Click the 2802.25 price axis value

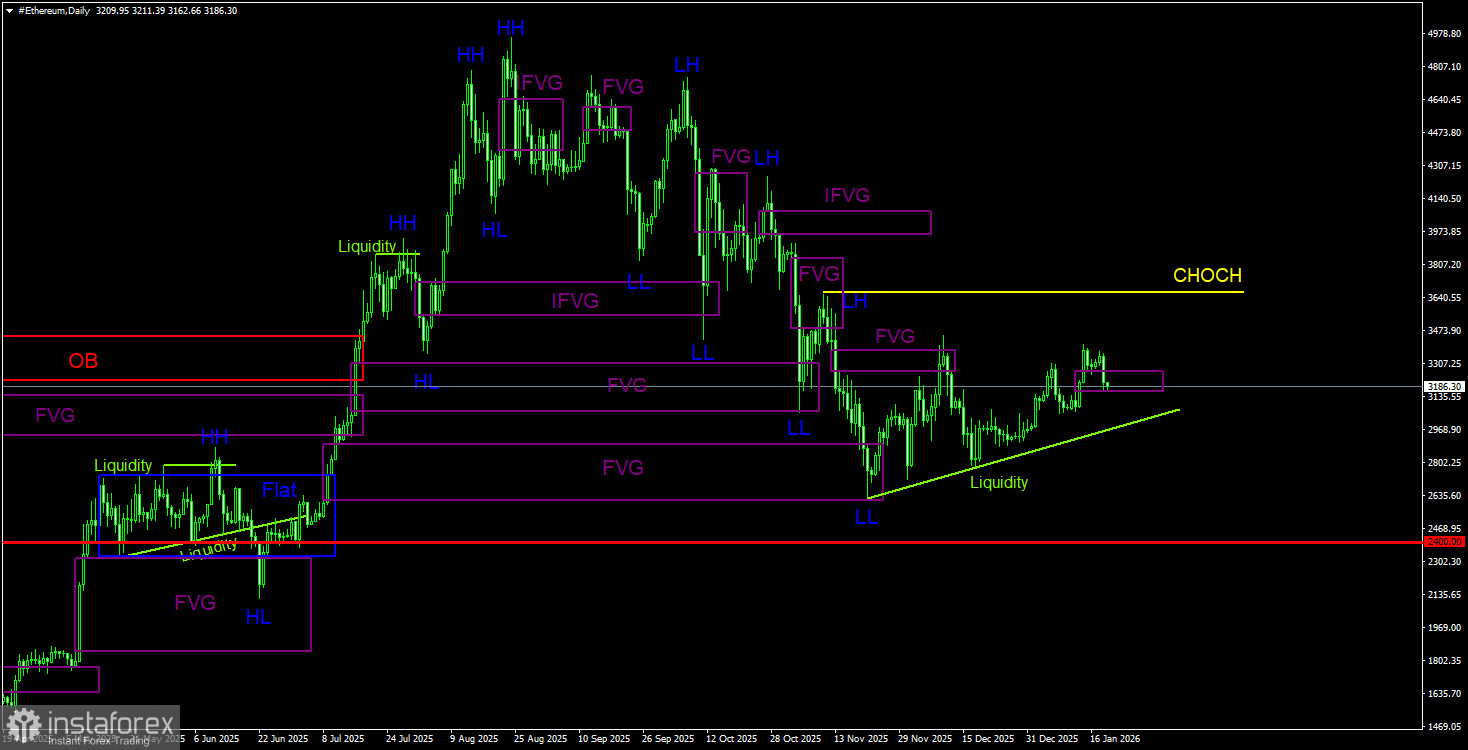(1444, 462)
